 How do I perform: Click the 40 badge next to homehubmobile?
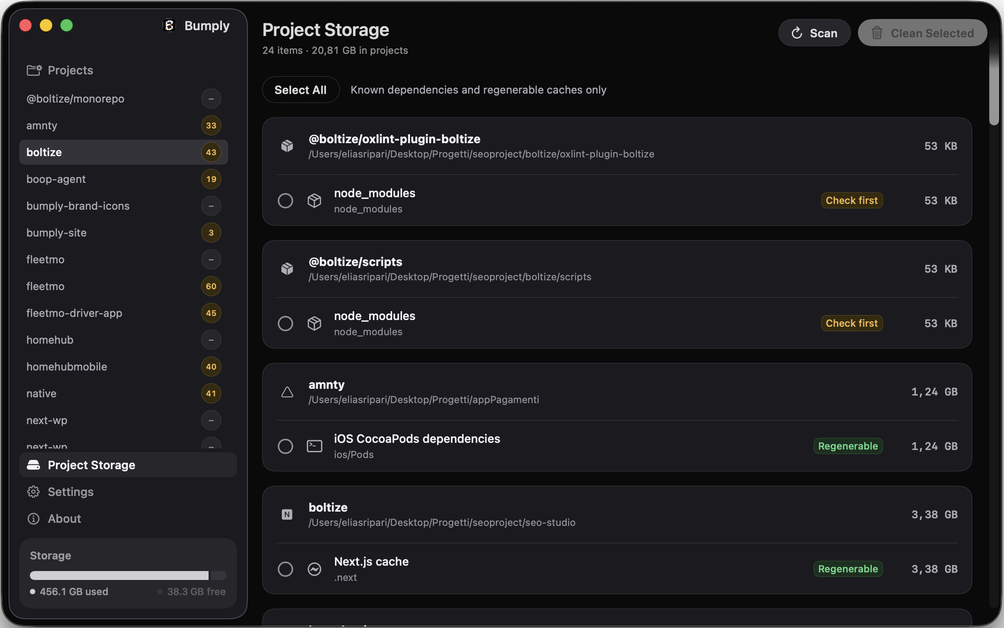pos(211,367)
